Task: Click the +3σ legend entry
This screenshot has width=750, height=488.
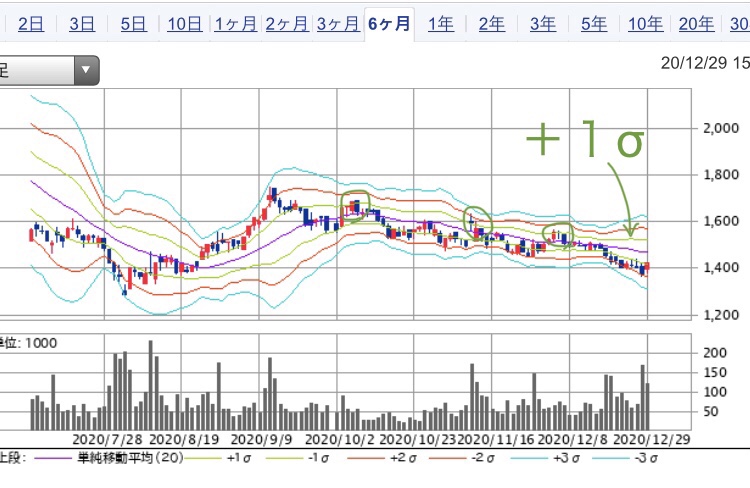Action: coord(566,458)
